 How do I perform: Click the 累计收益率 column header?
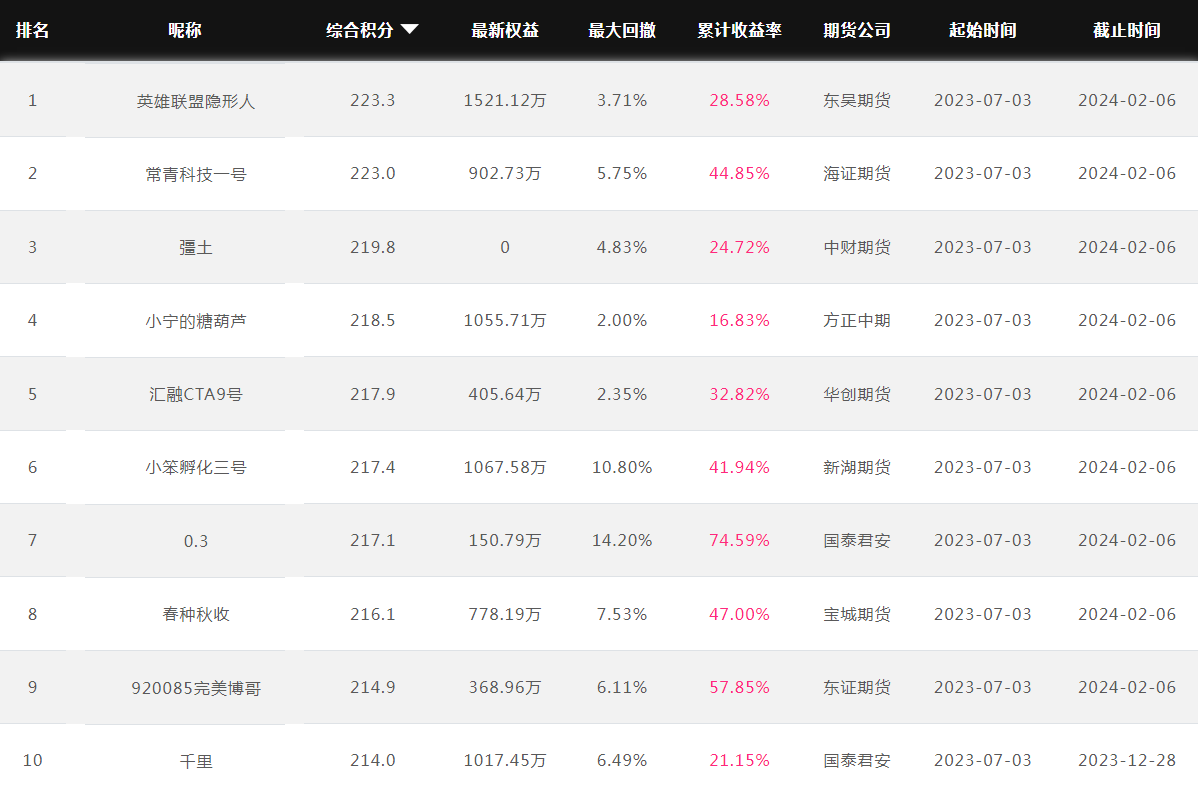pos(740,31)
